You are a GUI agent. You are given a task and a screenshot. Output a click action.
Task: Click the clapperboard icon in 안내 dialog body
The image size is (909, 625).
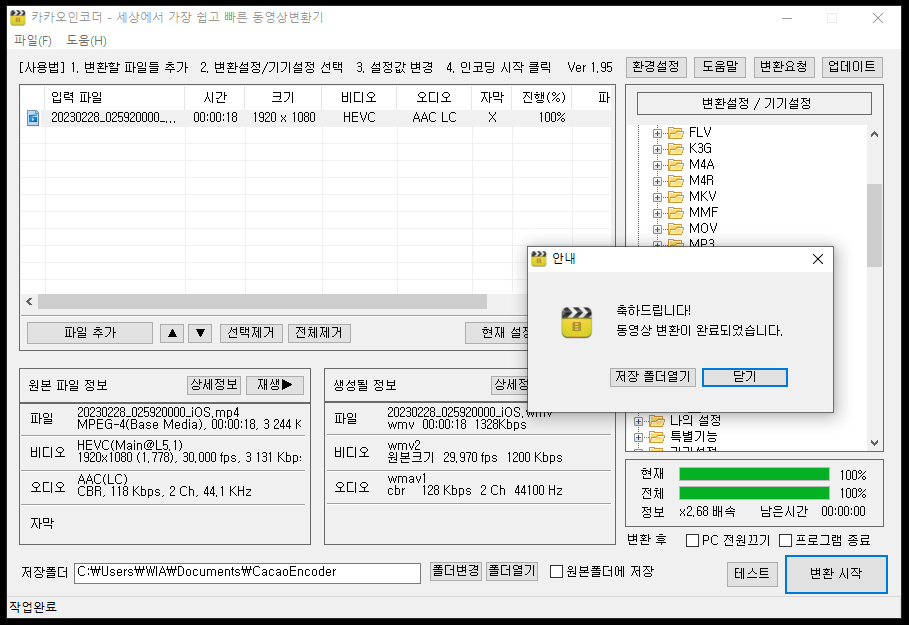click(x=576, y=322)
